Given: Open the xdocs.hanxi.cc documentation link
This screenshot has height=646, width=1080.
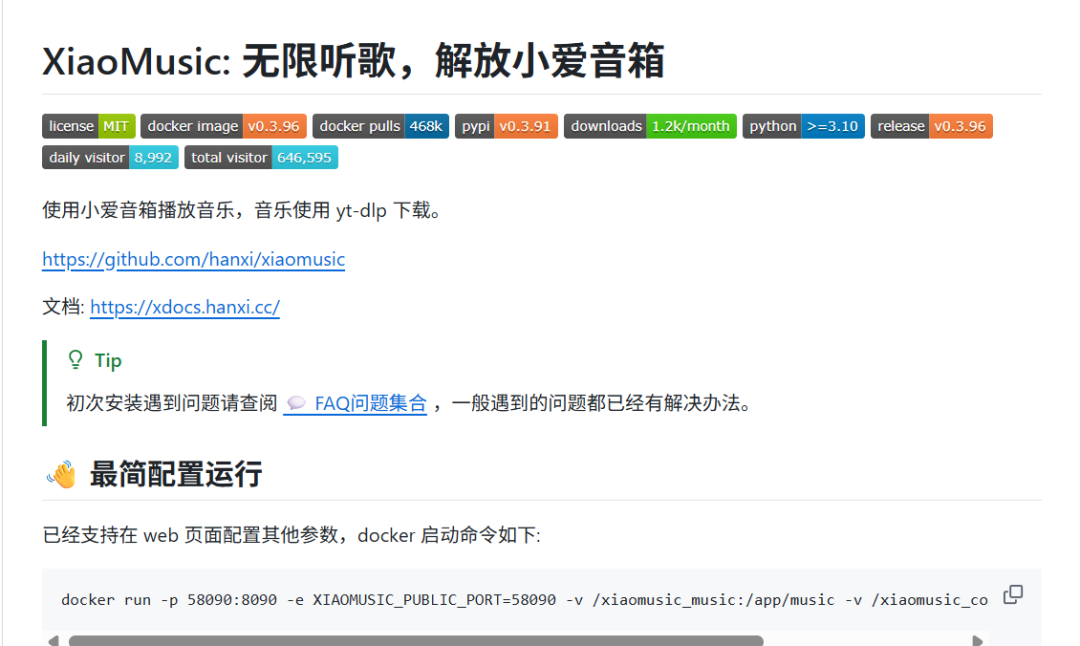Looking at the screenshot, I should 185,307.
